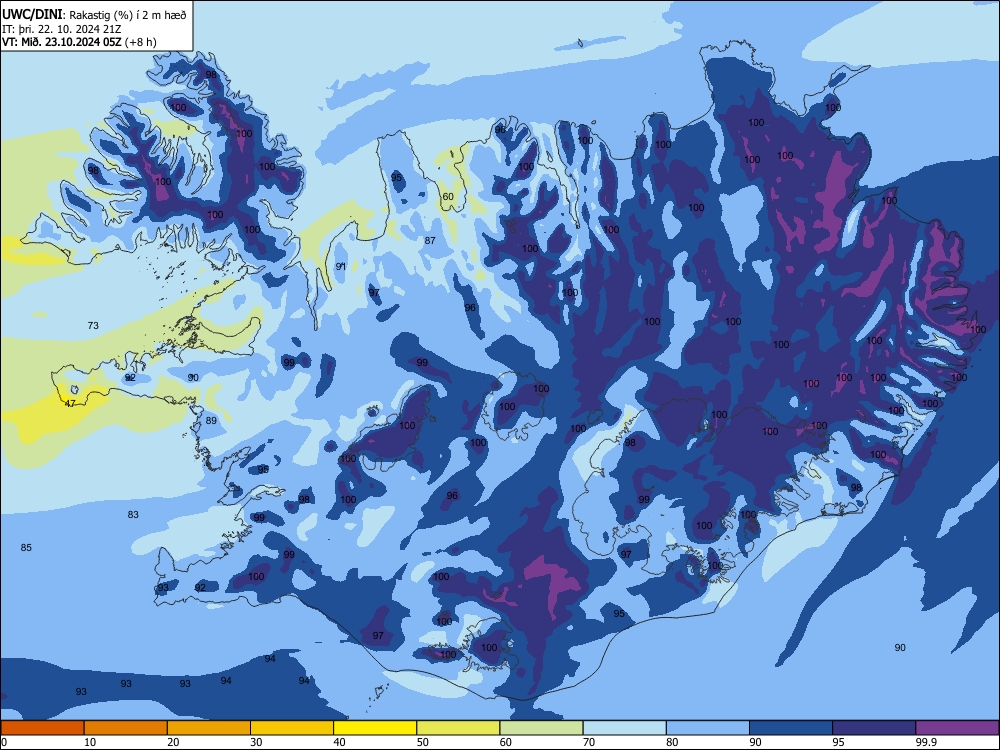
Task: Click the '83' humidity value on the map
Action: (133, 514)
